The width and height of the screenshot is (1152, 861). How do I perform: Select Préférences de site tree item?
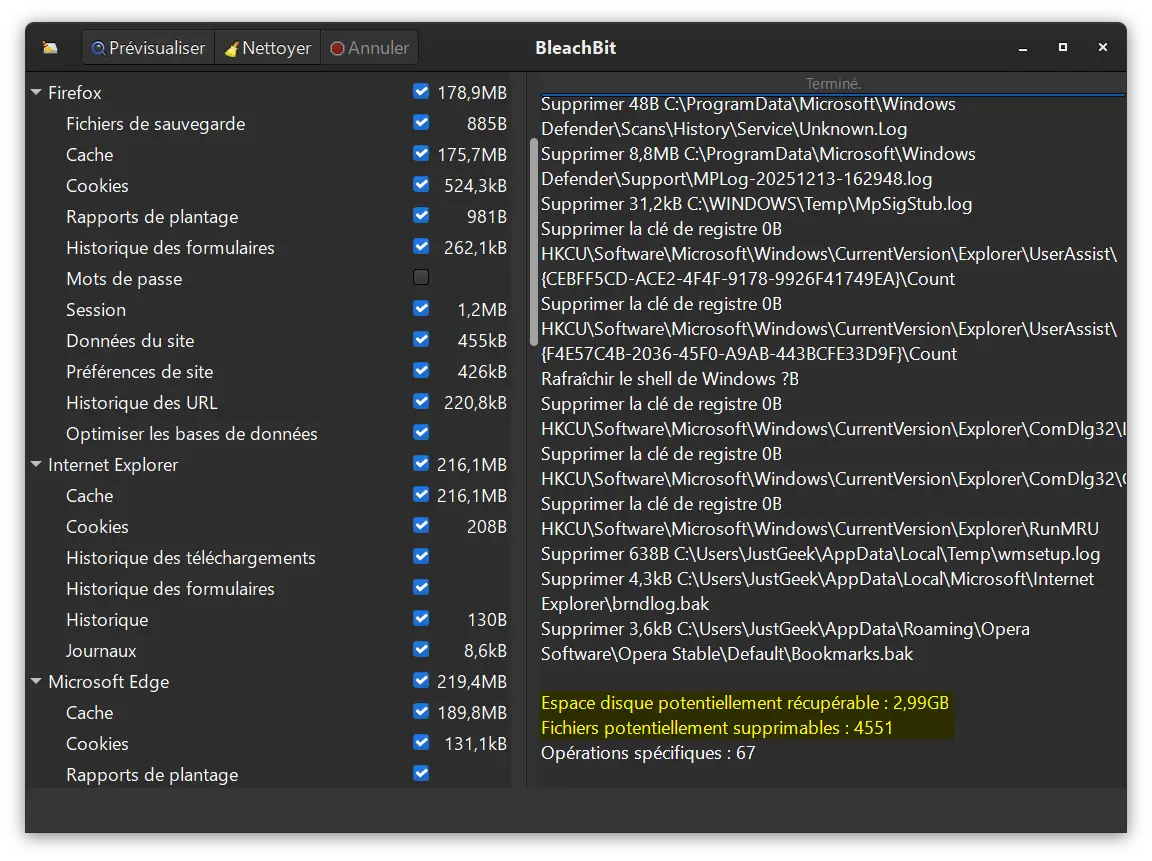point(140,372)
